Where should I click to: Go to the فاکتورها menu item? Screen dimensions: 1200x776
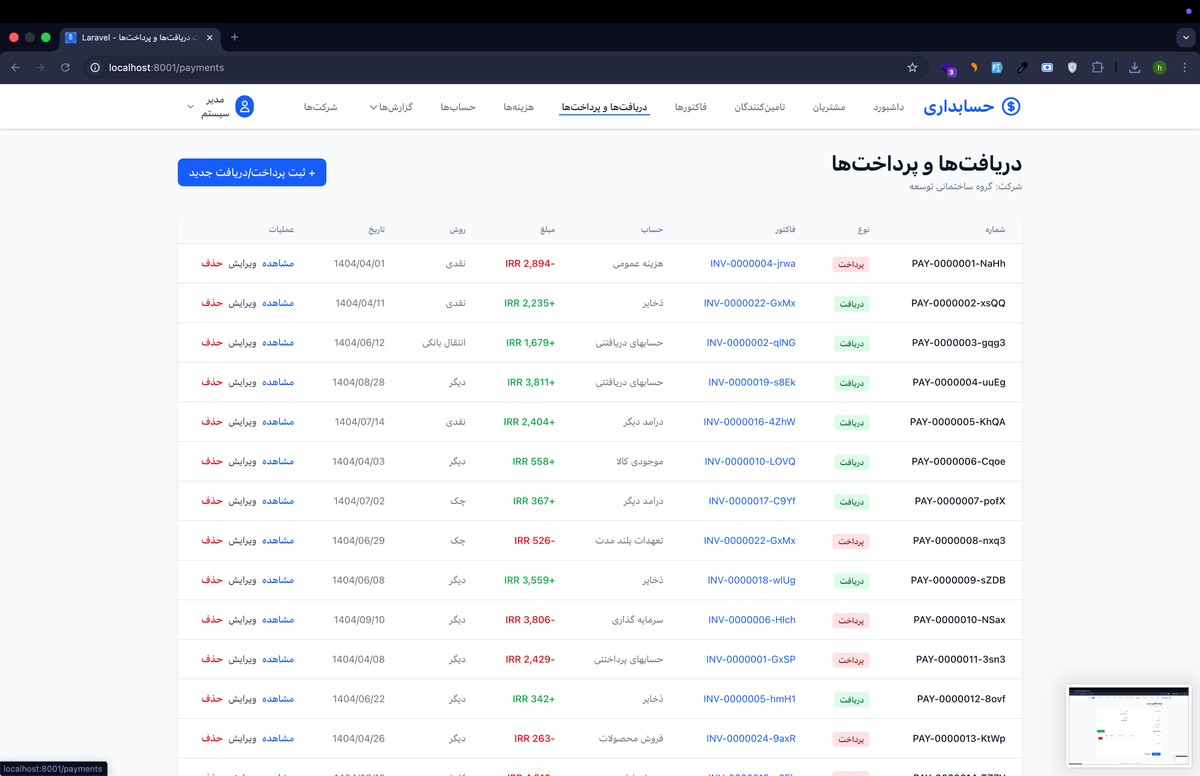[691, 107]
